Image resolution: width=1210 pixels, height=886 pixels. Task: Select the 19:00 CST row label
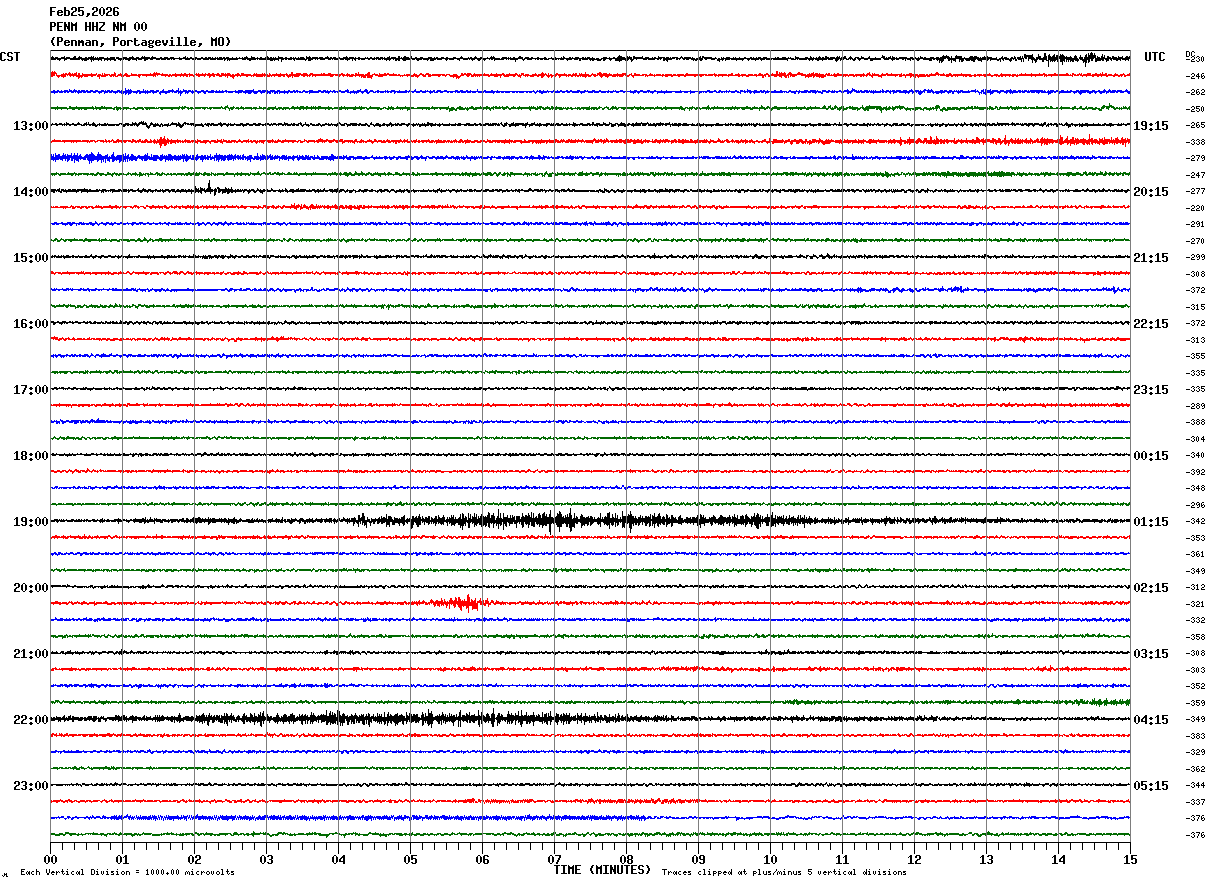pyautogui.click(x=30, y=522)
